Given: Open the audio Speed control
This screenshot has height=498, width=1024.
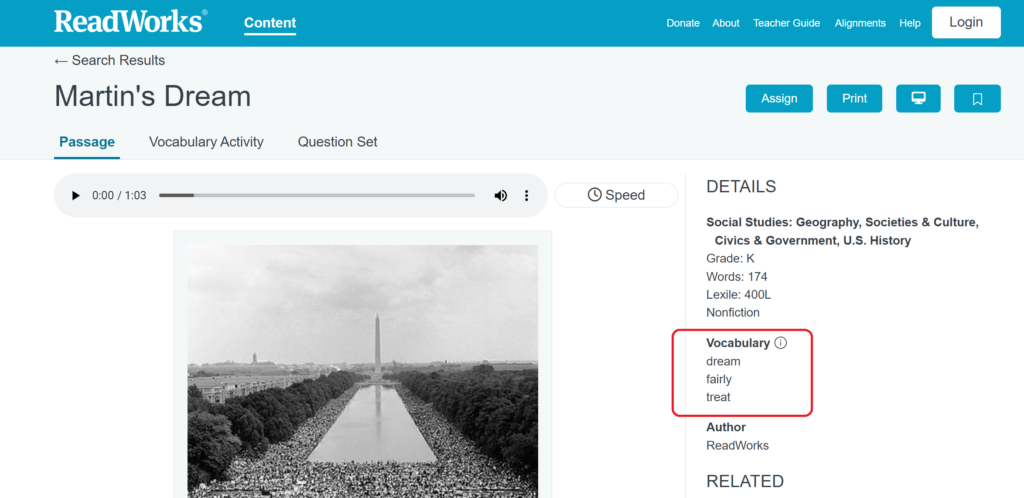Looking at the screenshot, I should coord(616,195).
